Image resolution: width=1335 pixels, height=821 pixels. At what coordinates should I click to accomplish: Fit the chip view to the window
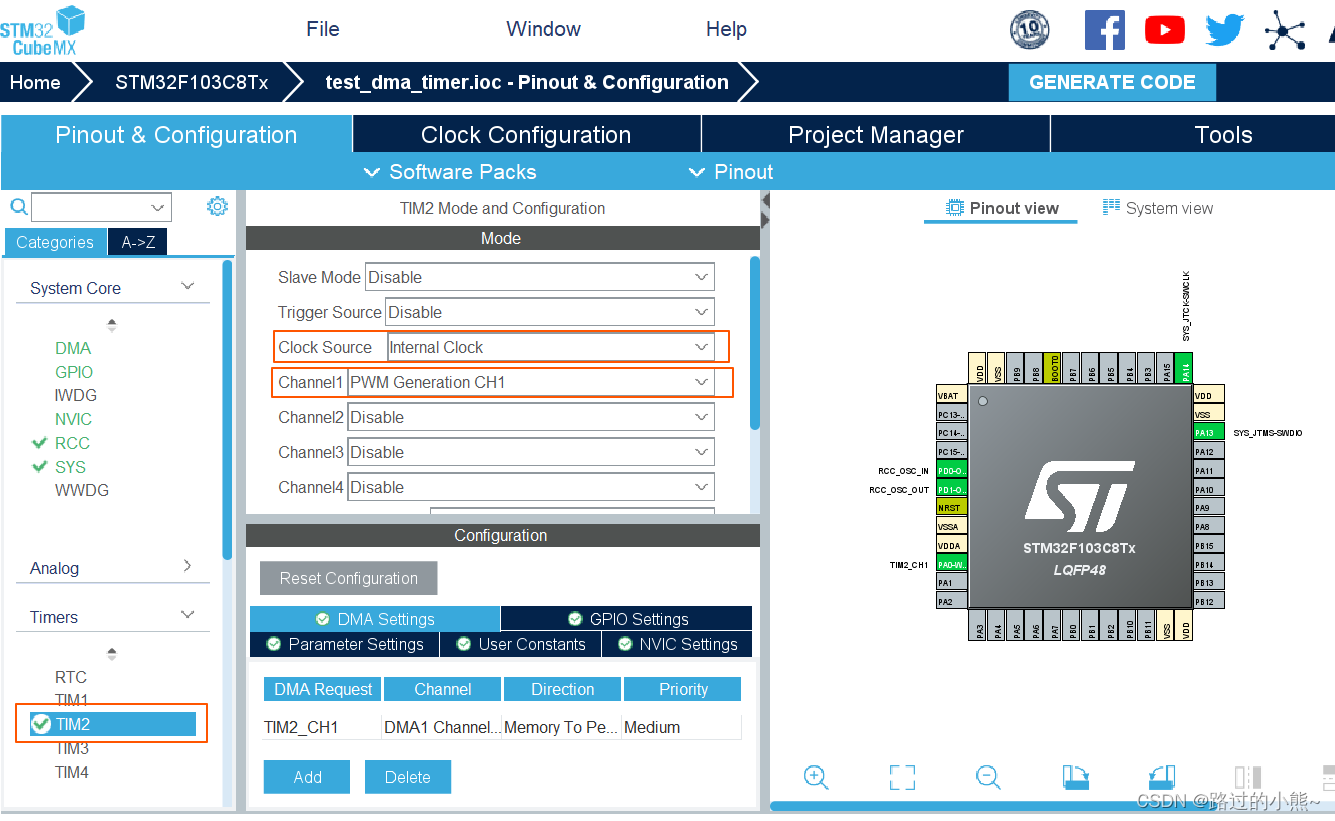click(902, 777)
